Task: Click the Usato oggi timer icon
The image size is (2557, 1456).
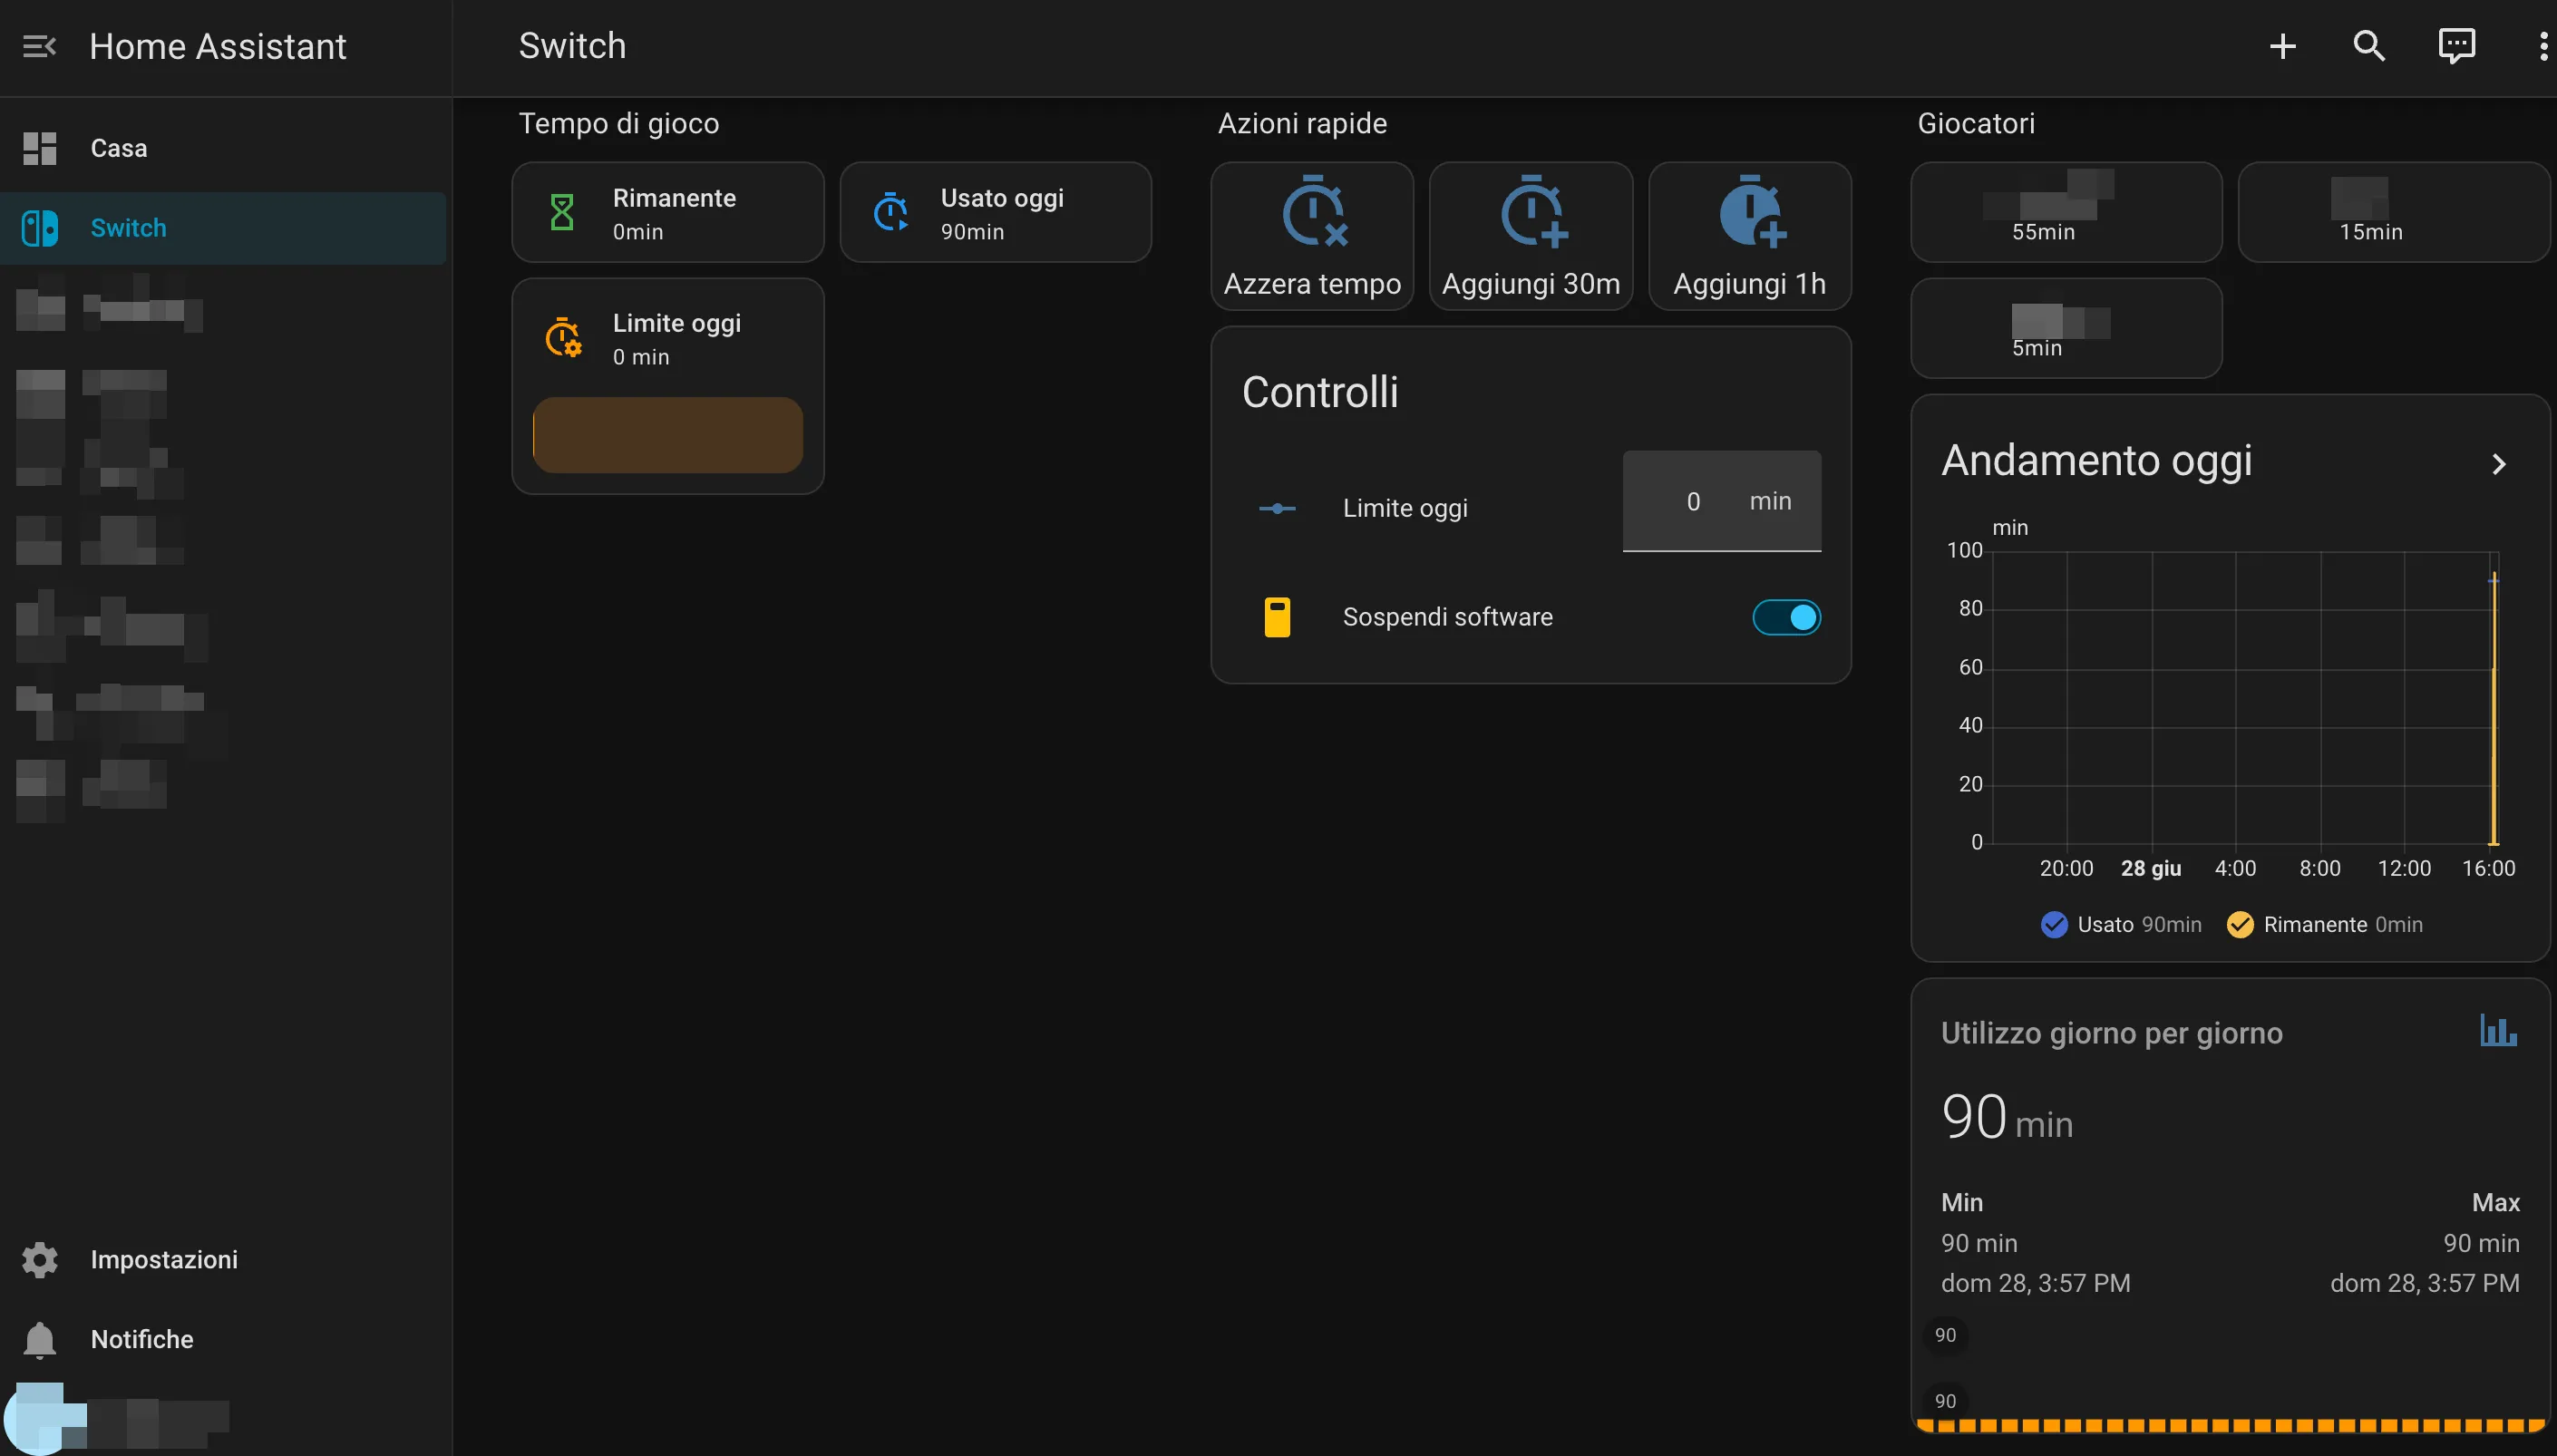Action: click(890, 212)
